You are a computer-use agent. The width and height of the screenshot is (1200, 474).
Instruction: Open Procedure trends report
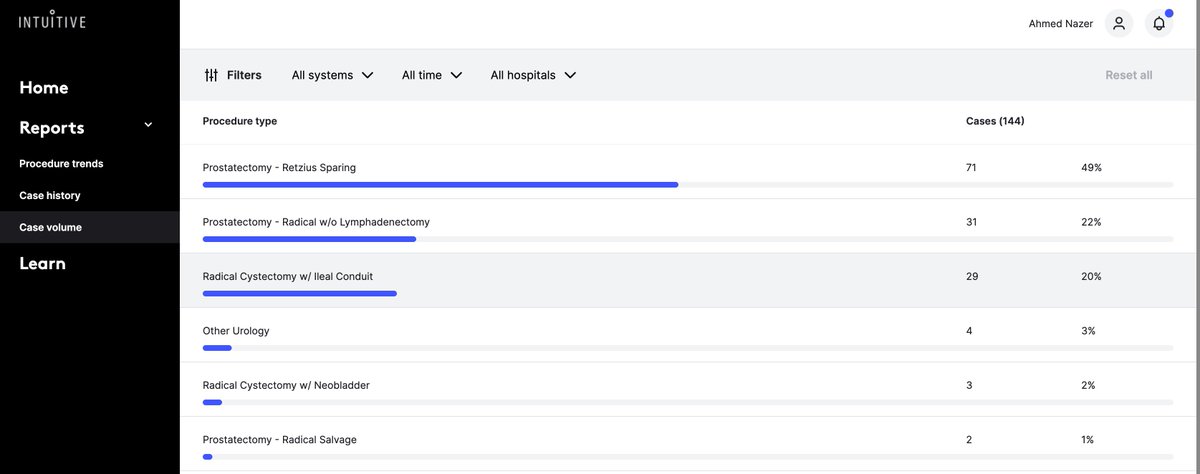click(61, 163)
